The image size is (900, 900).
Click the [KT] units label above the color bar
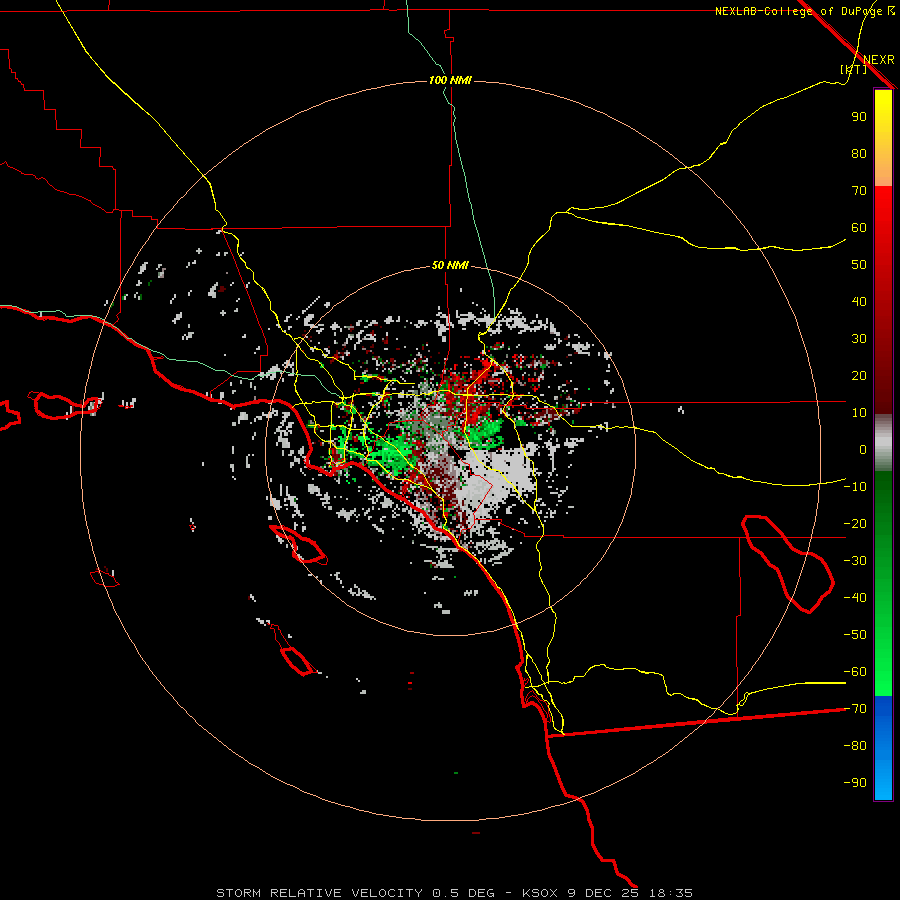pyautogui.click(x=853, y=69)
